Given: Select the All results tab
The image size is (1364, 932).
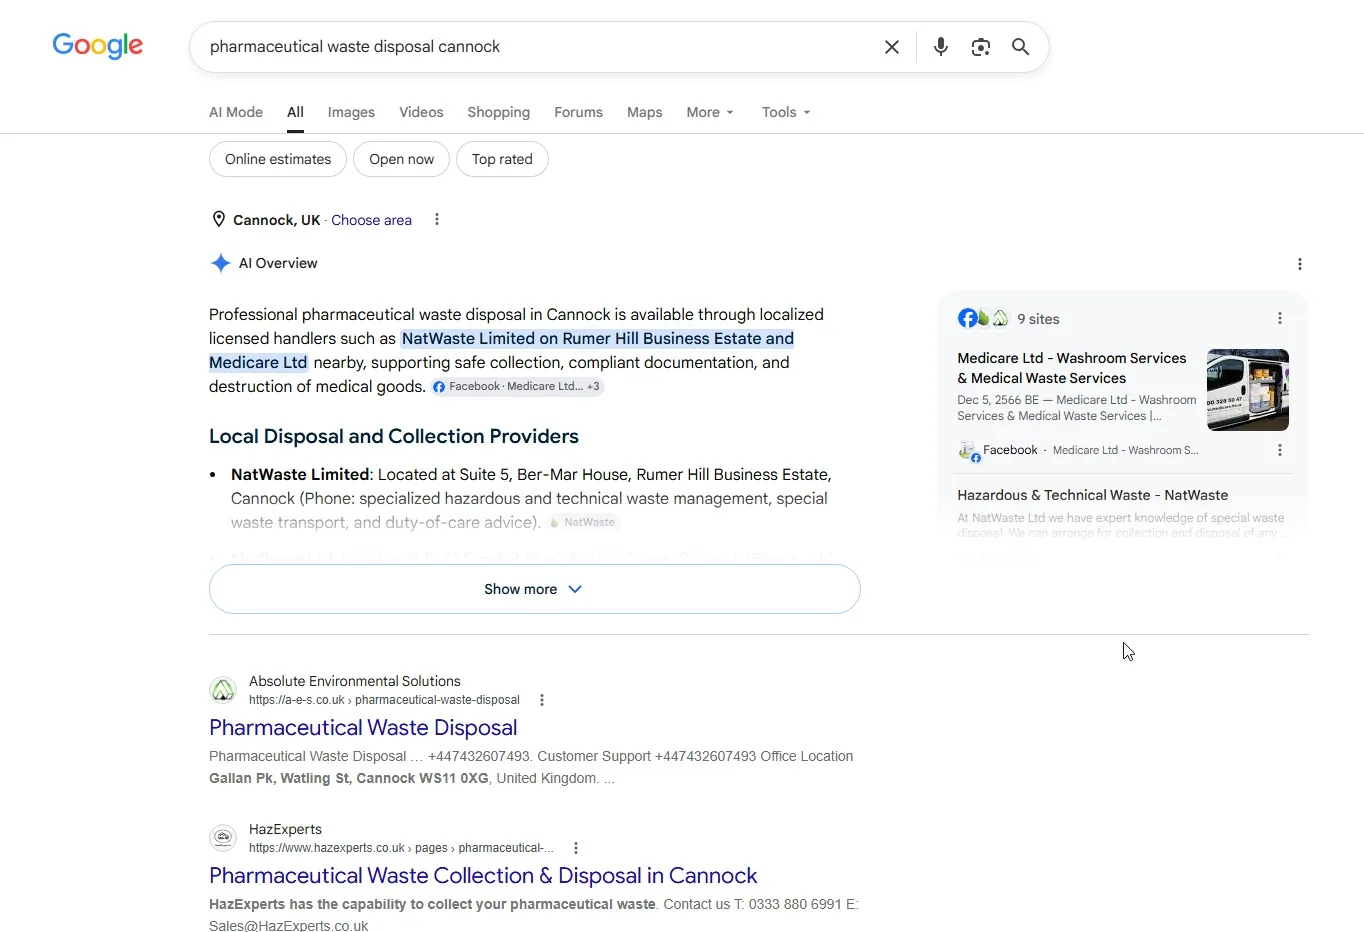Looking at the screenshot, I should click(295, 112).
